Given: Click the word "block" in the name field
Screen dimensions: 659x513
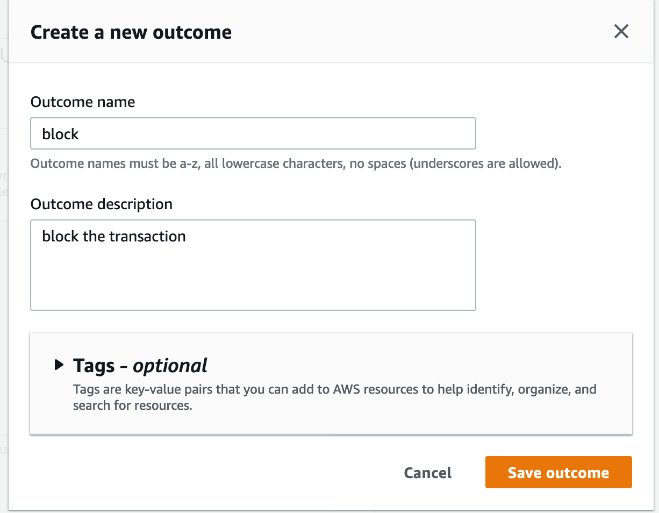Looking at the screenshot, I should [60, 133].
